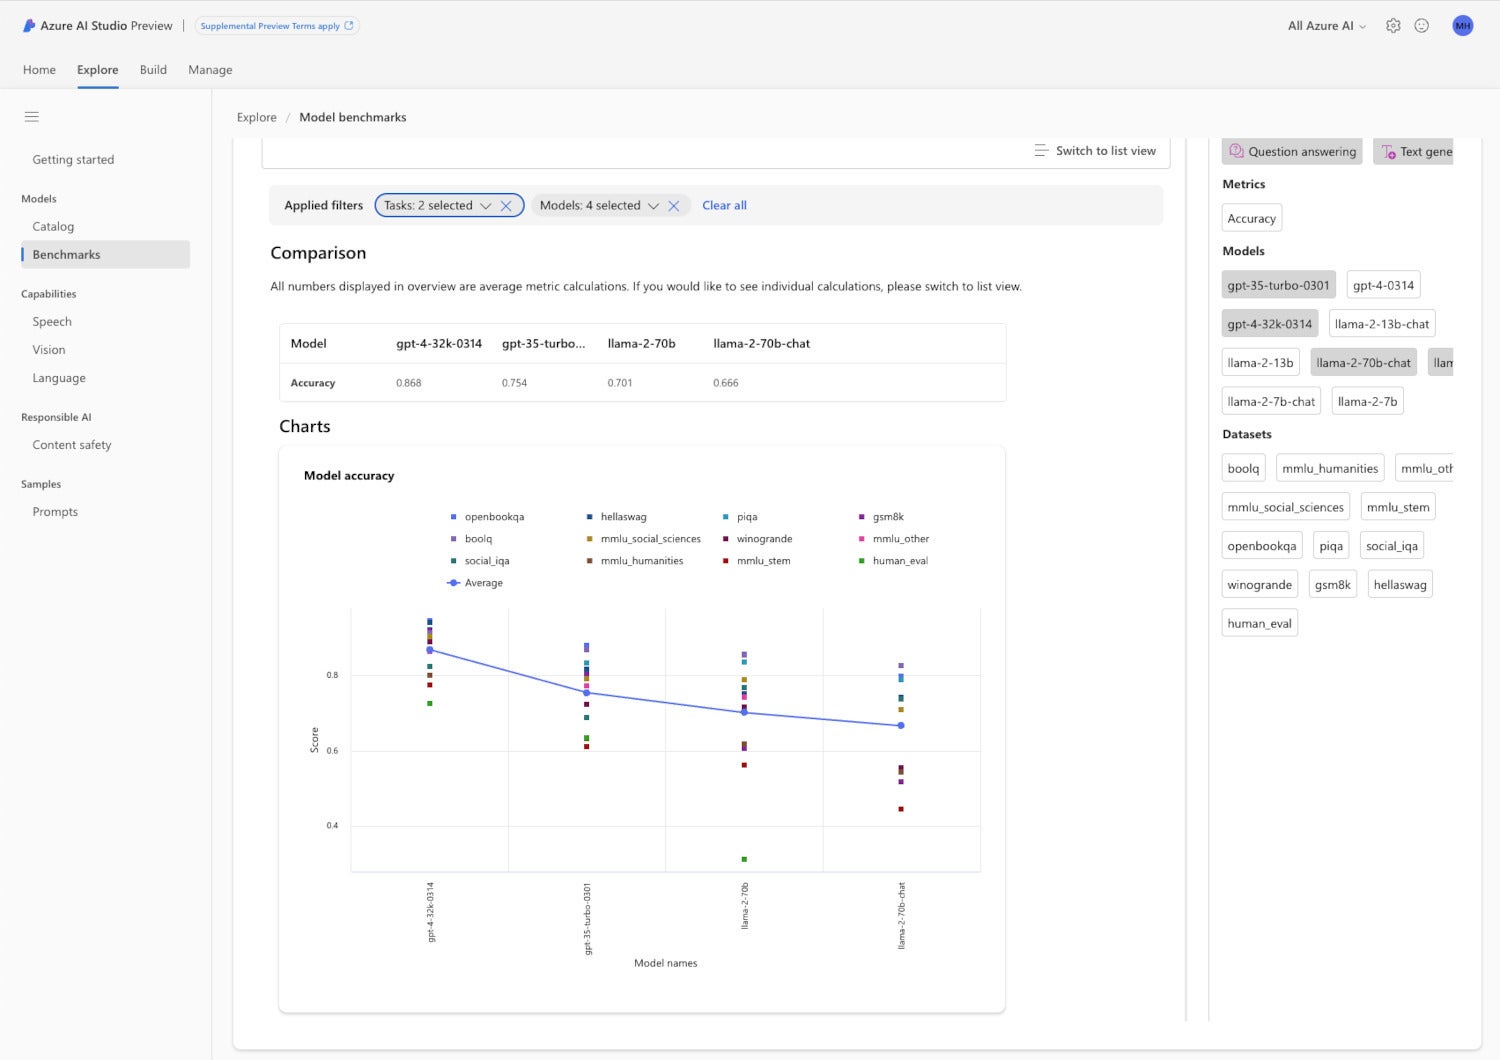Open Prompts under Samples
The height and width of the screenshot is (1060, 1500).
click(55, 512)
